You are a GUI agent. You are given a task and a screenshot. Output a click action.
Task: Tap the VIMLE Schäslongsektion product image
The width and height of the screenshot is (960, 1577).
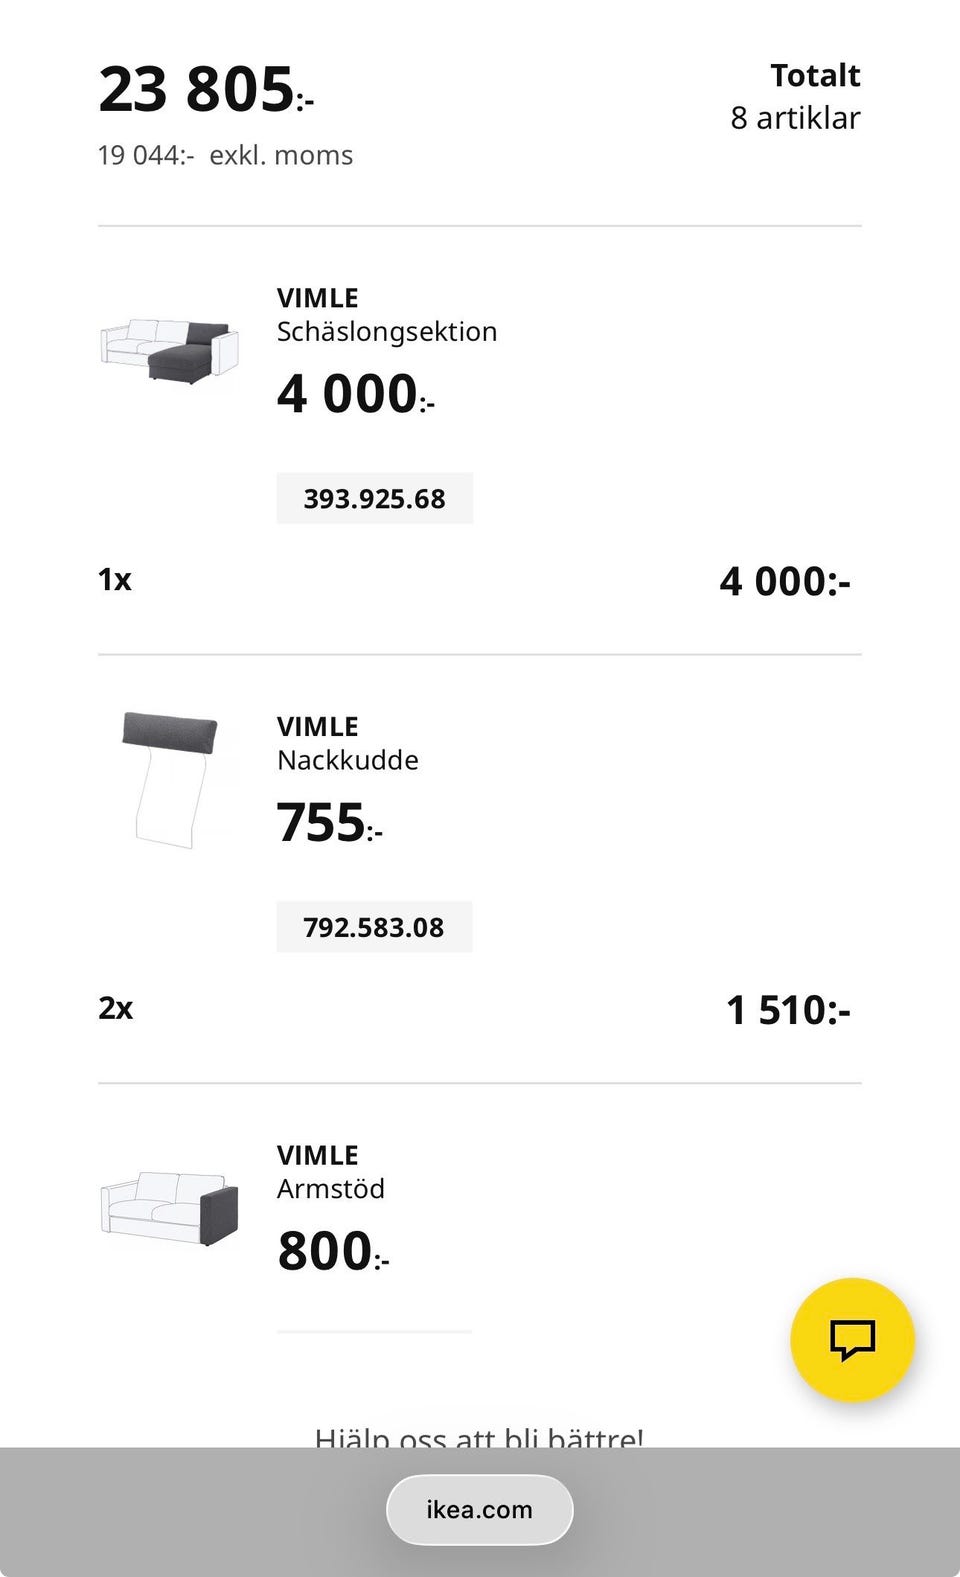170,349
